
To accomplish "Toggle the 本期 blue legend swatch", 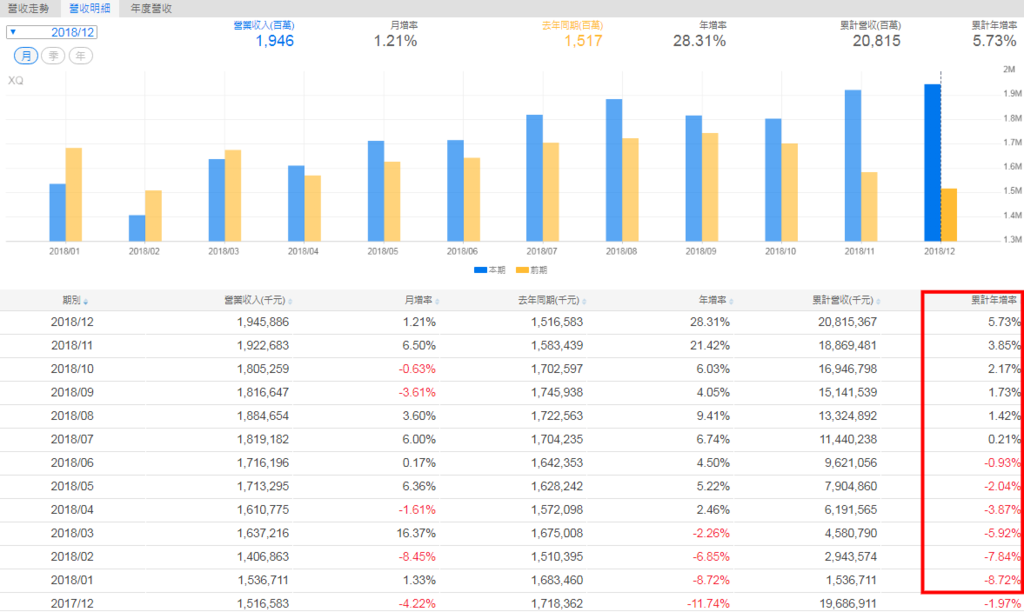I will click(480, 270).
